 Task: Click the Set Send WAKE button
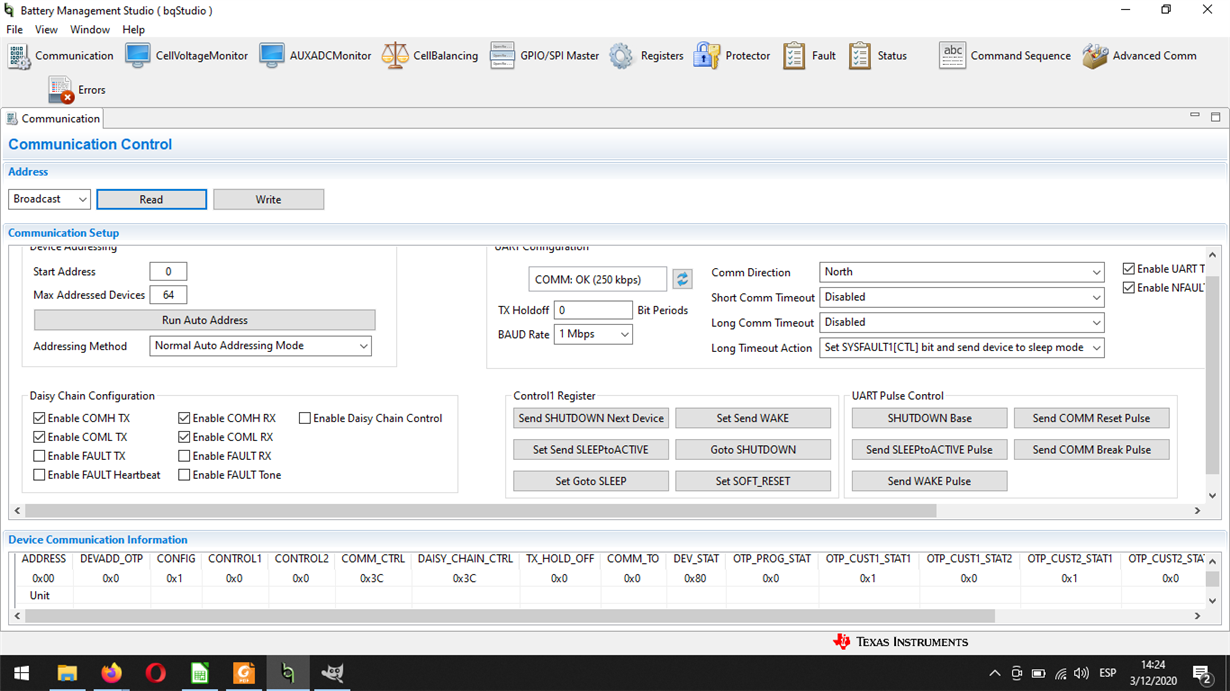coord(753,418)
